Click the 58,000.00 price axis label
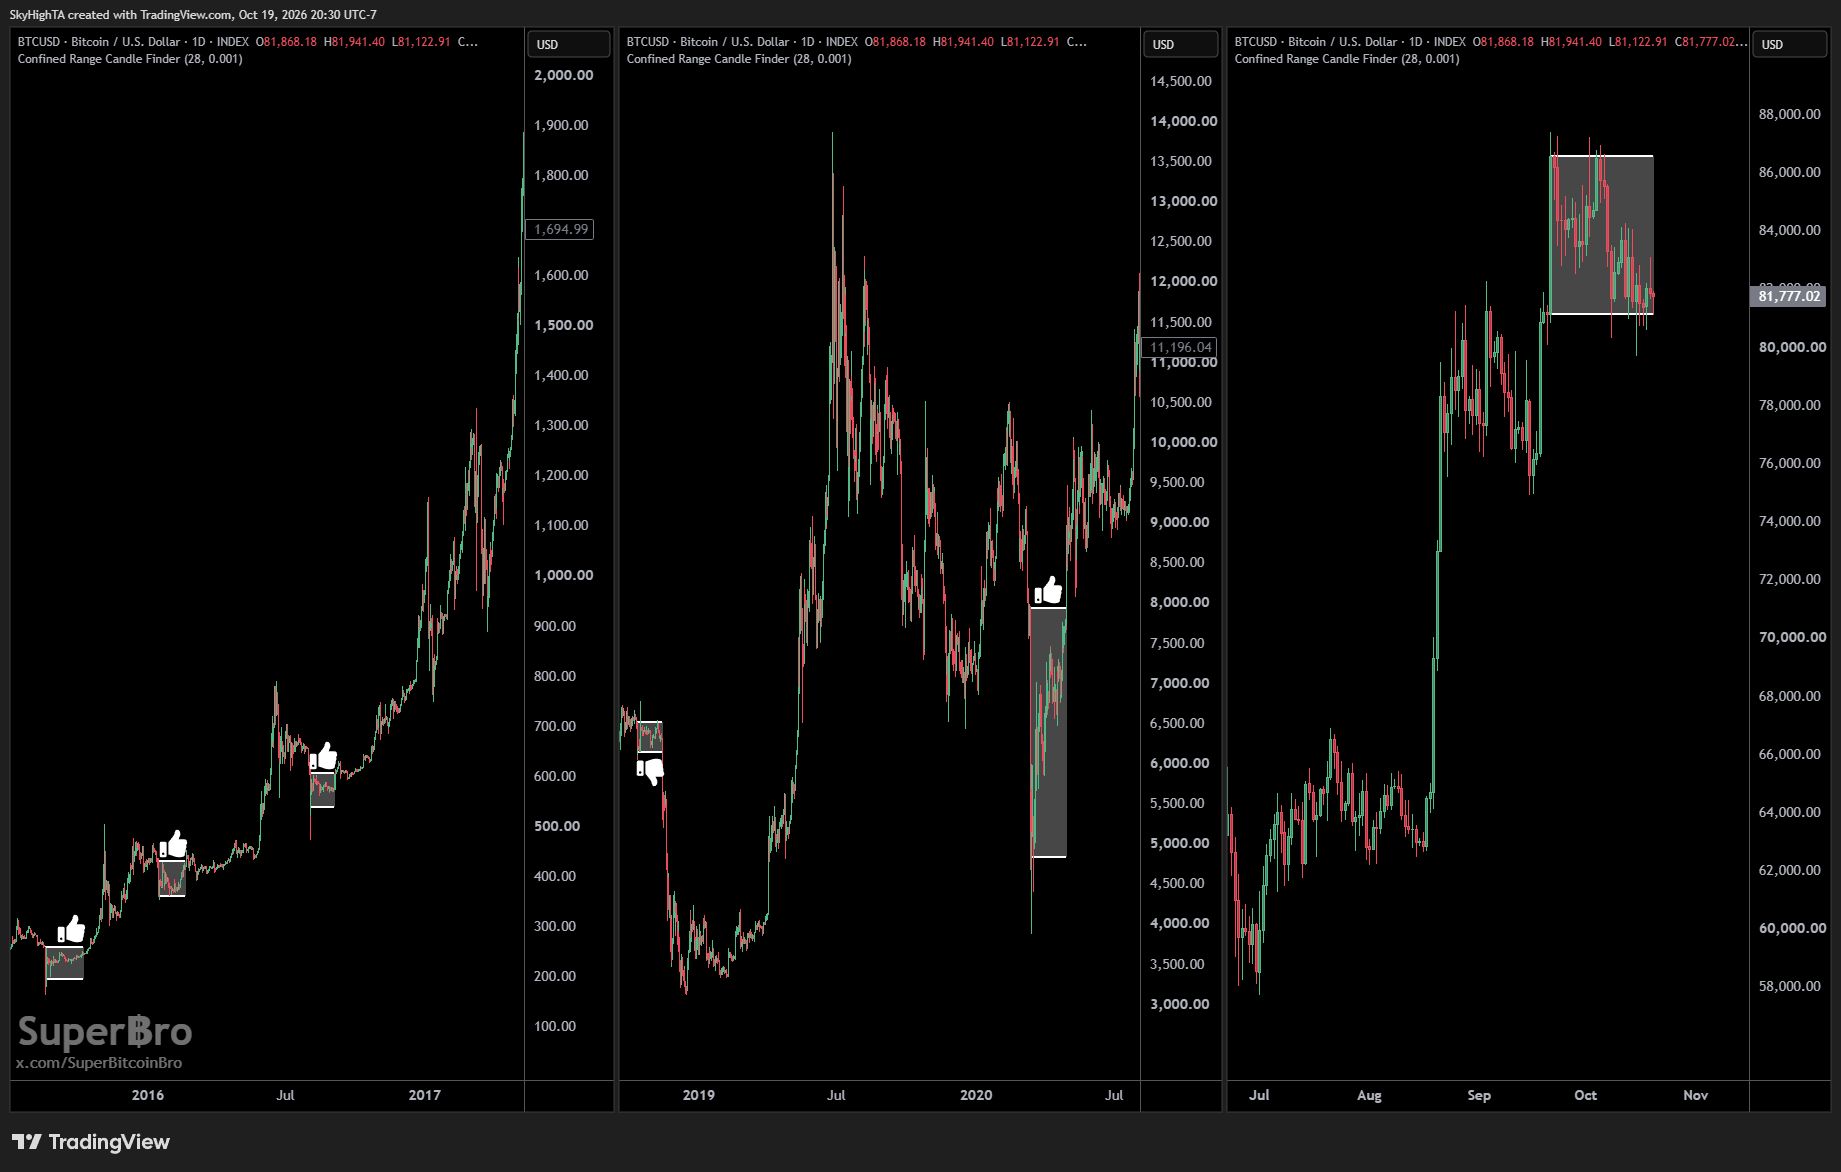The width and height of the screenshot is (1841, 1172). pos(1790,986)
